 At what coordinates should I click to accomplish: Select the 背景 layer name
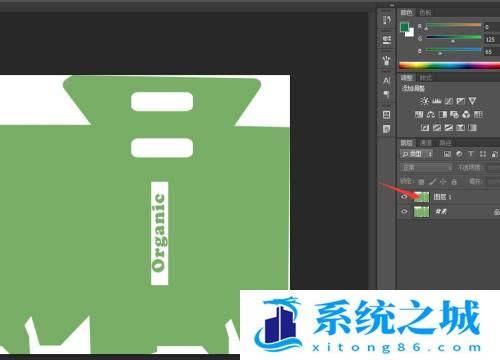[x=441, y=211]
